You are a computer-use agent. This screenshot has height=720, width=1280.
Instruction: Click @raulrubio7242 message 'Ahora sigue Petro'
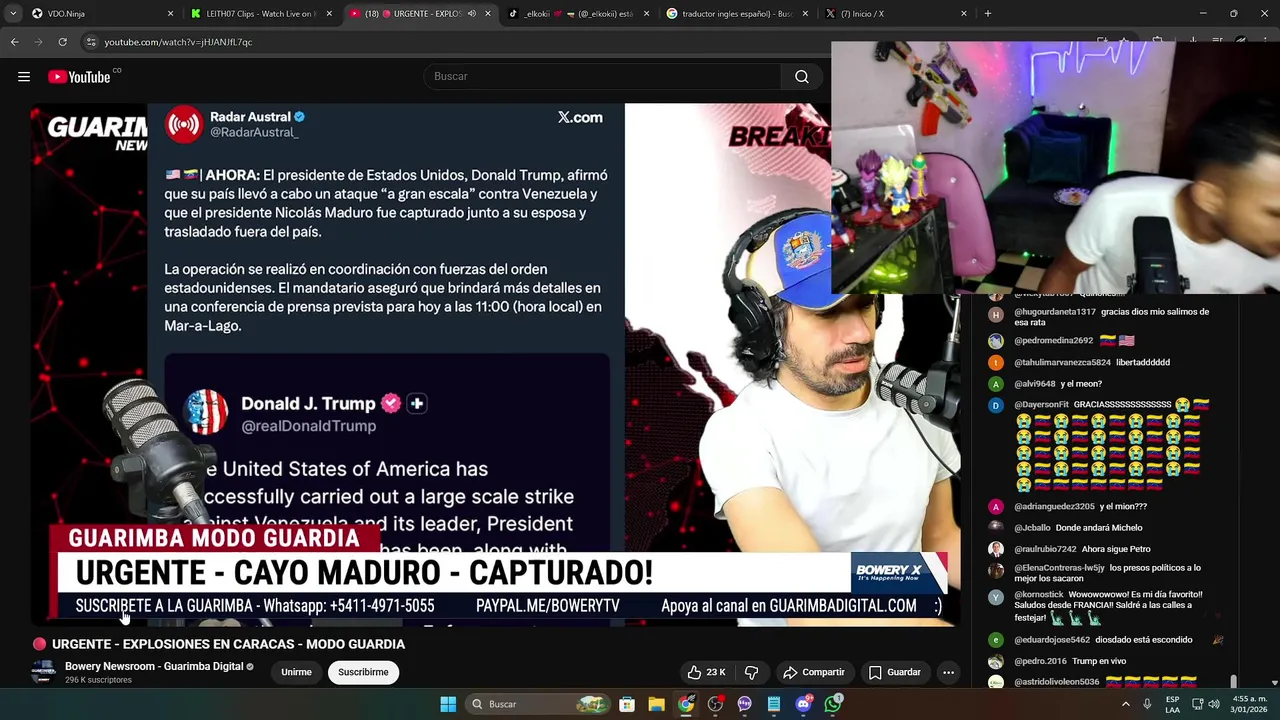tap(1115, 549)
